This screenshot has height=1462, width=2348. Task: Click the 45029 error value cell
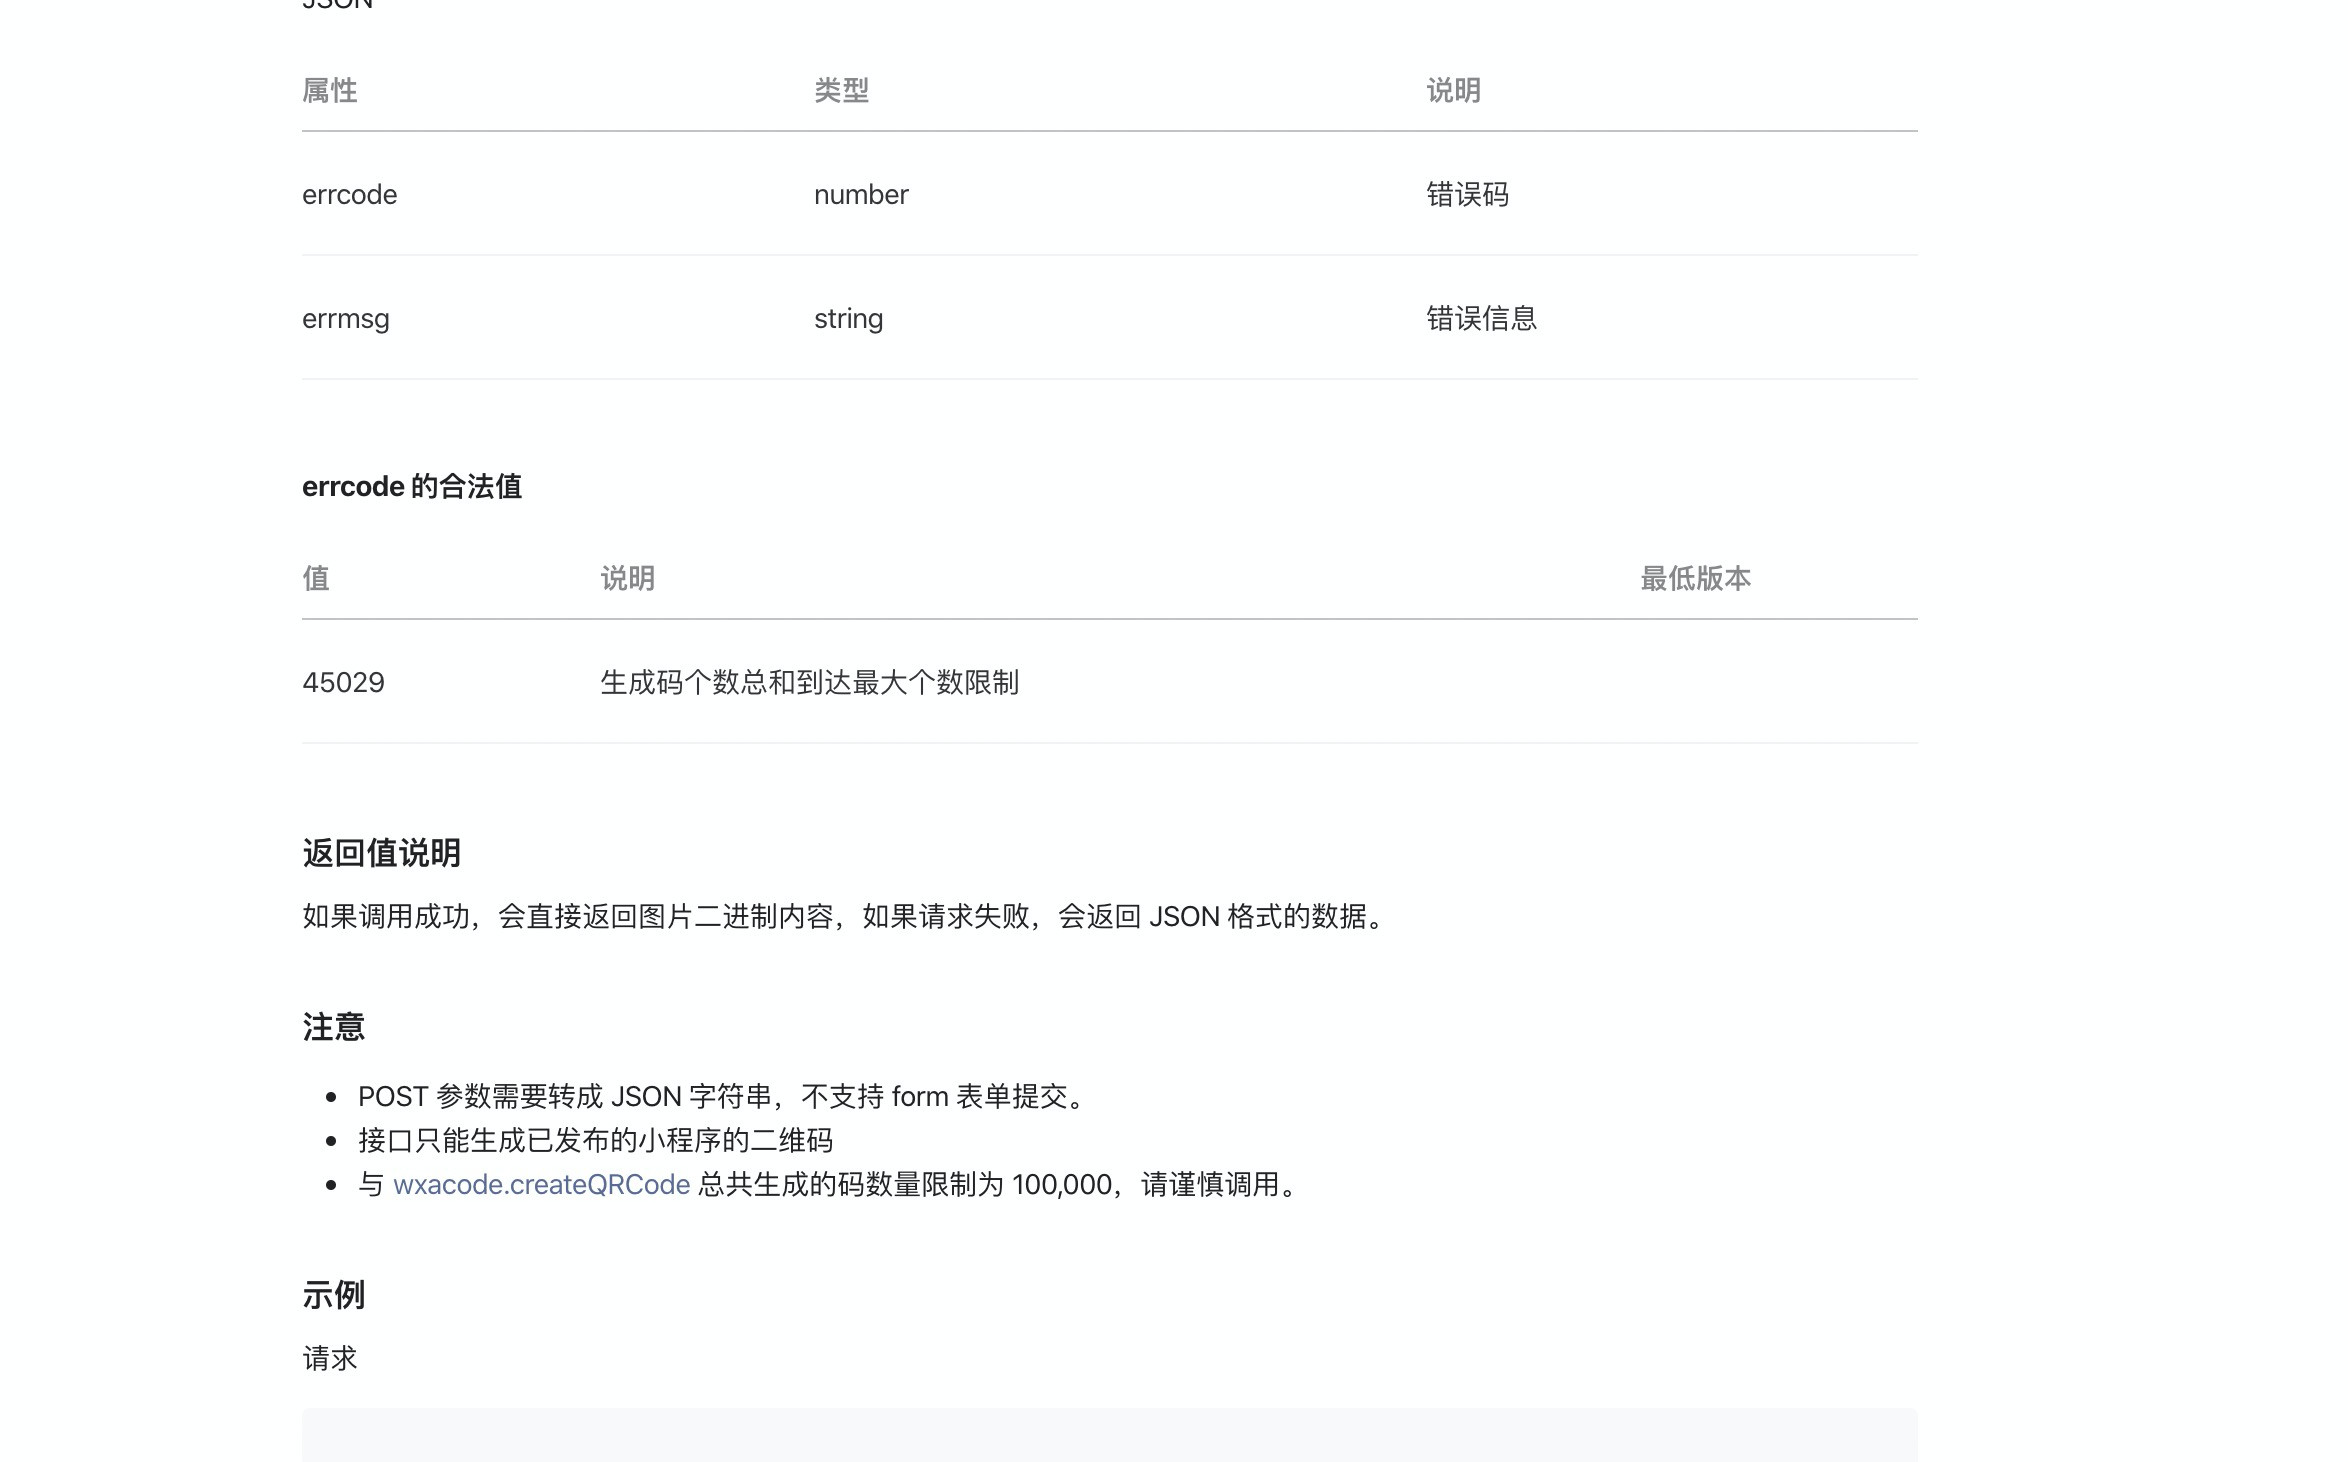click(343, 682)
